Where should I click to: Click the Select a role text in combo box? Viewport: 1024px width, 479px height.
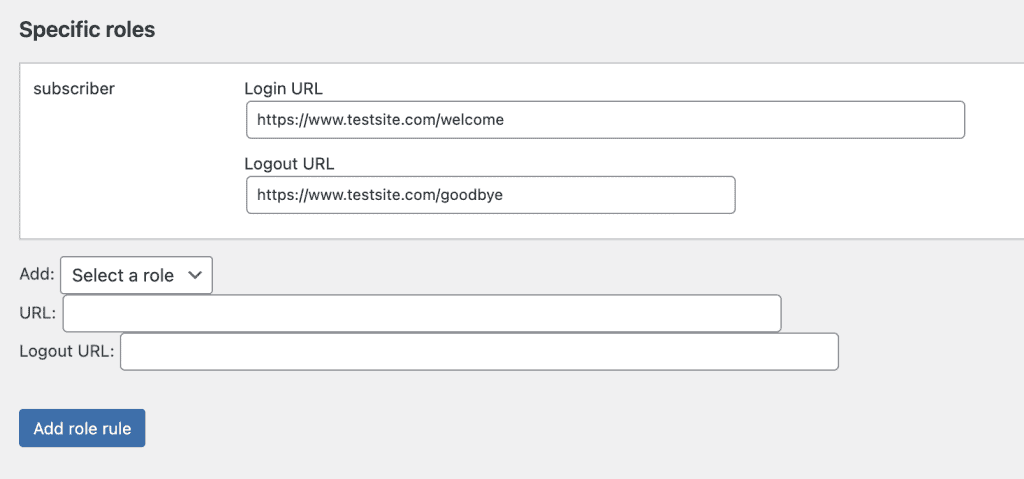click(123, 276)
